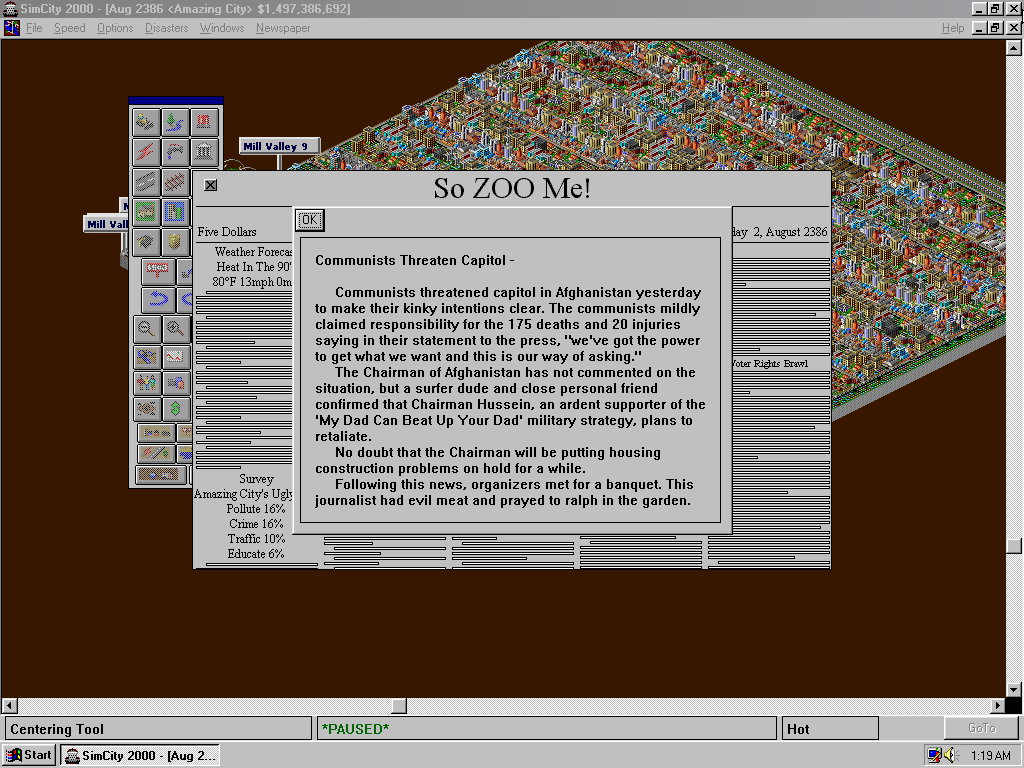The width and height of the screenshot is (1024, 768).
Task: Click the volume speaker tray icon
Action: click(x=950, y=756)
